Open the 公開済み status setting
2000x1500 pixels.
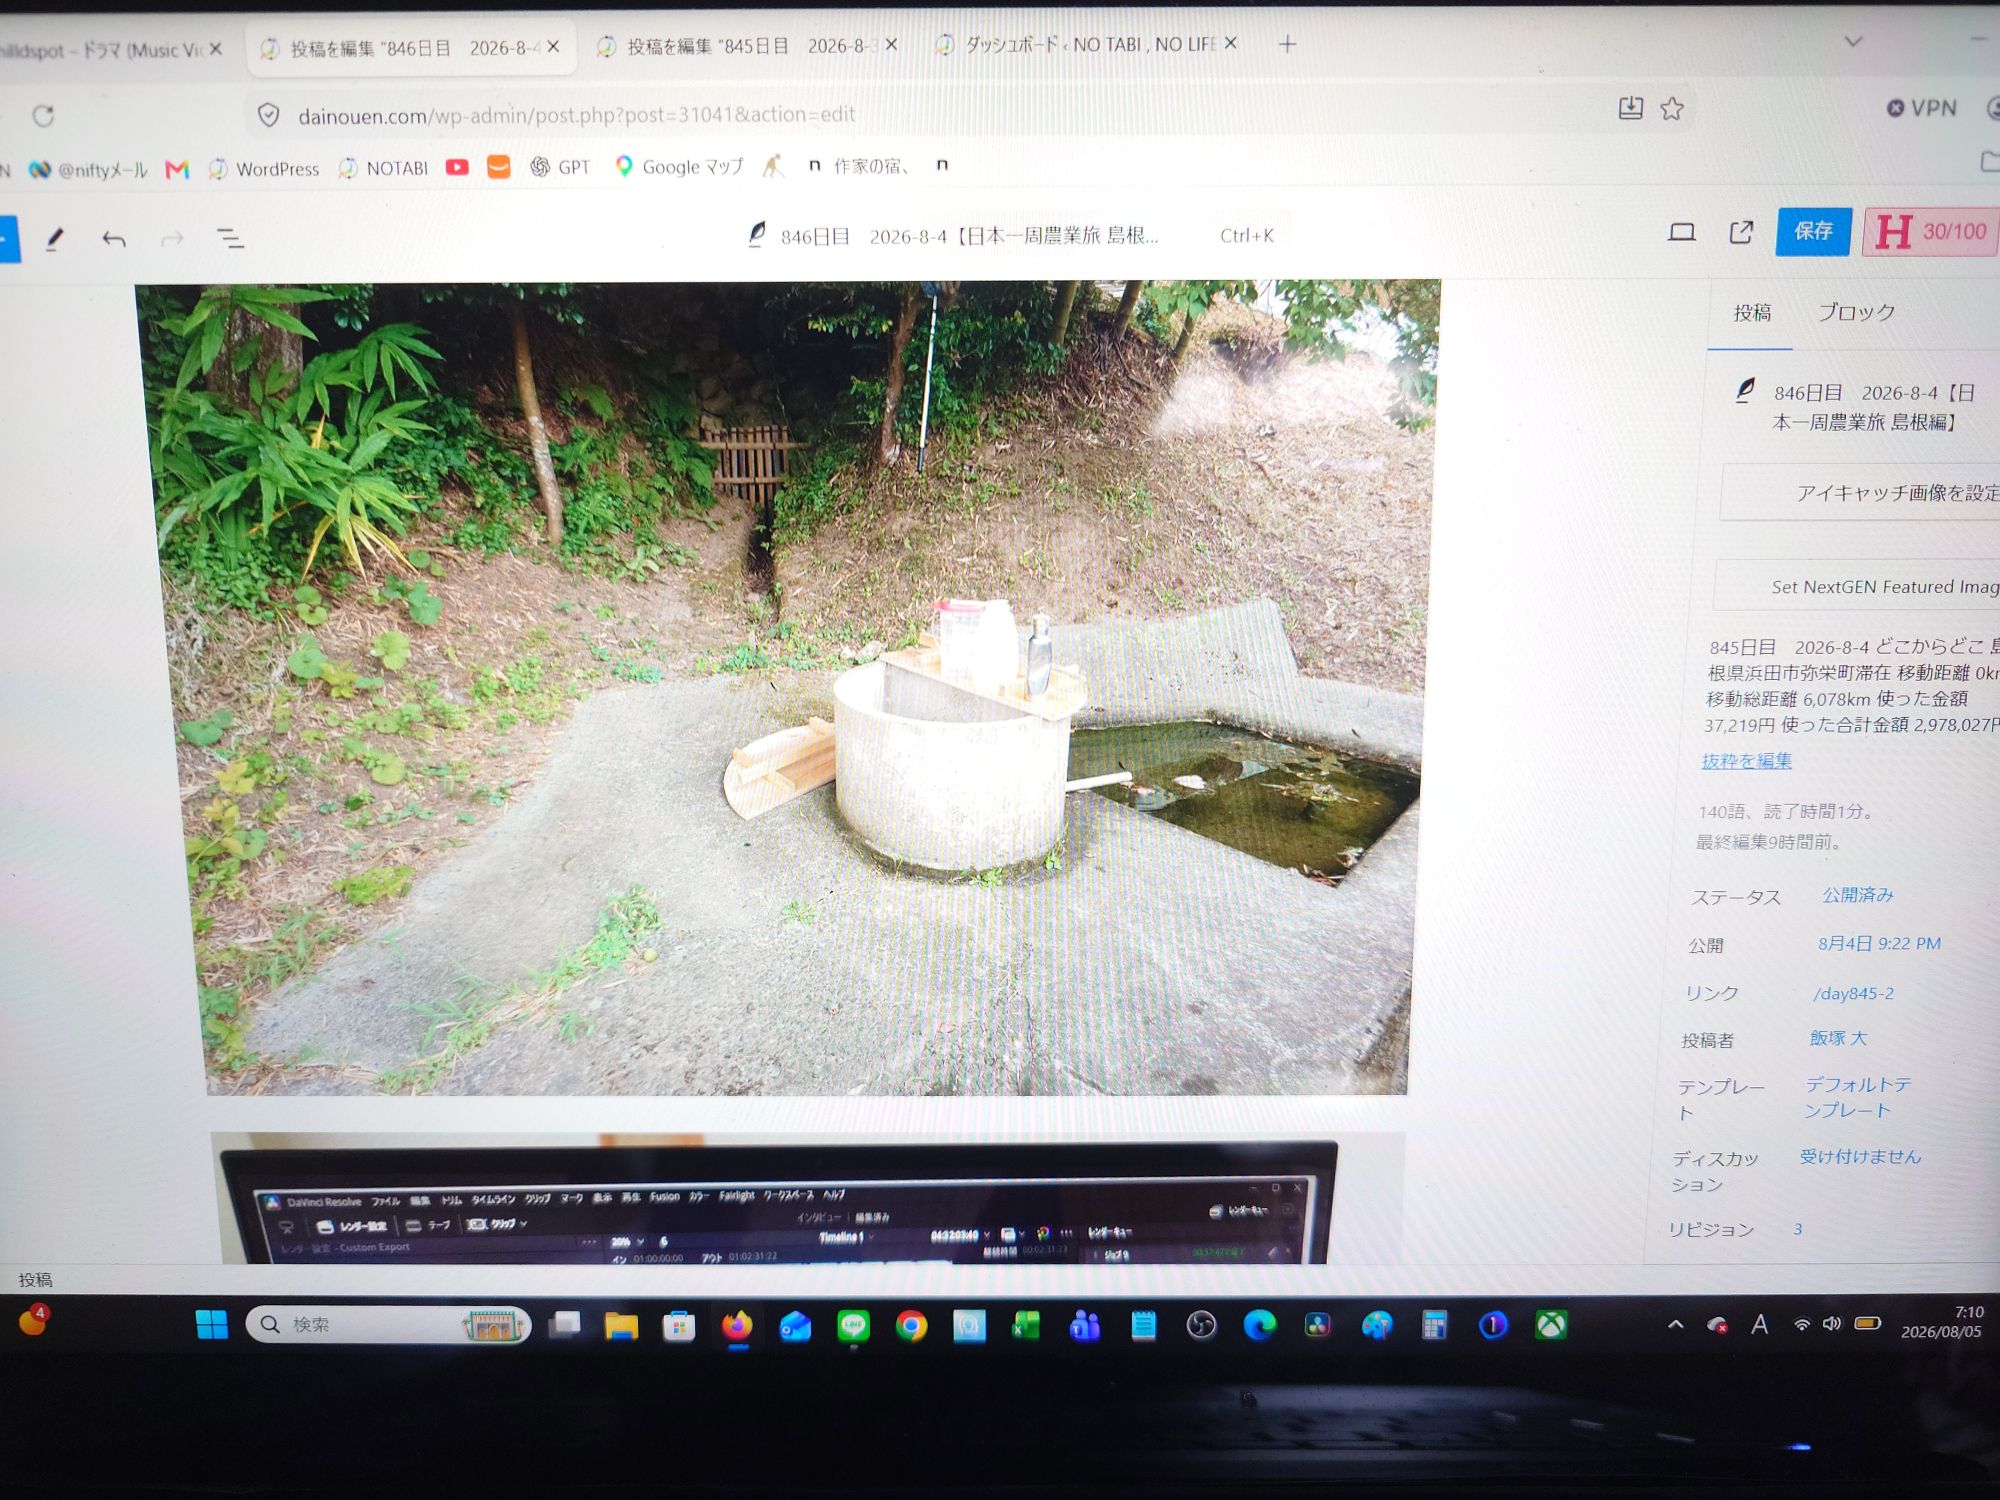tap(1858, 895)
